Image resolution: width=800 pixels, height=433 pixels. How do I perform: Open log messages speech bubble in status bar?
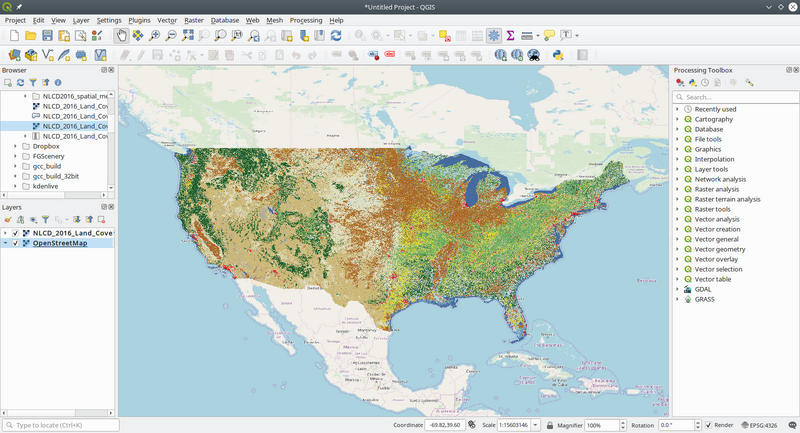pos(792,425)
